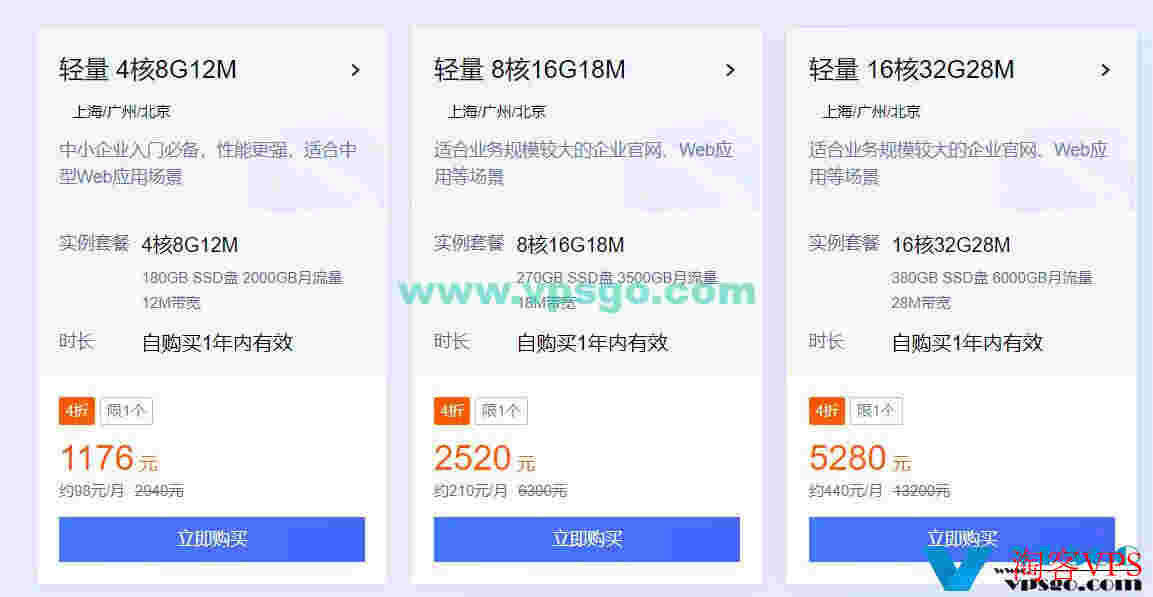Select 限1个 tag on the 1176元 card
The width and height of the screenshot is (1153, 597).
coord(126,411)
